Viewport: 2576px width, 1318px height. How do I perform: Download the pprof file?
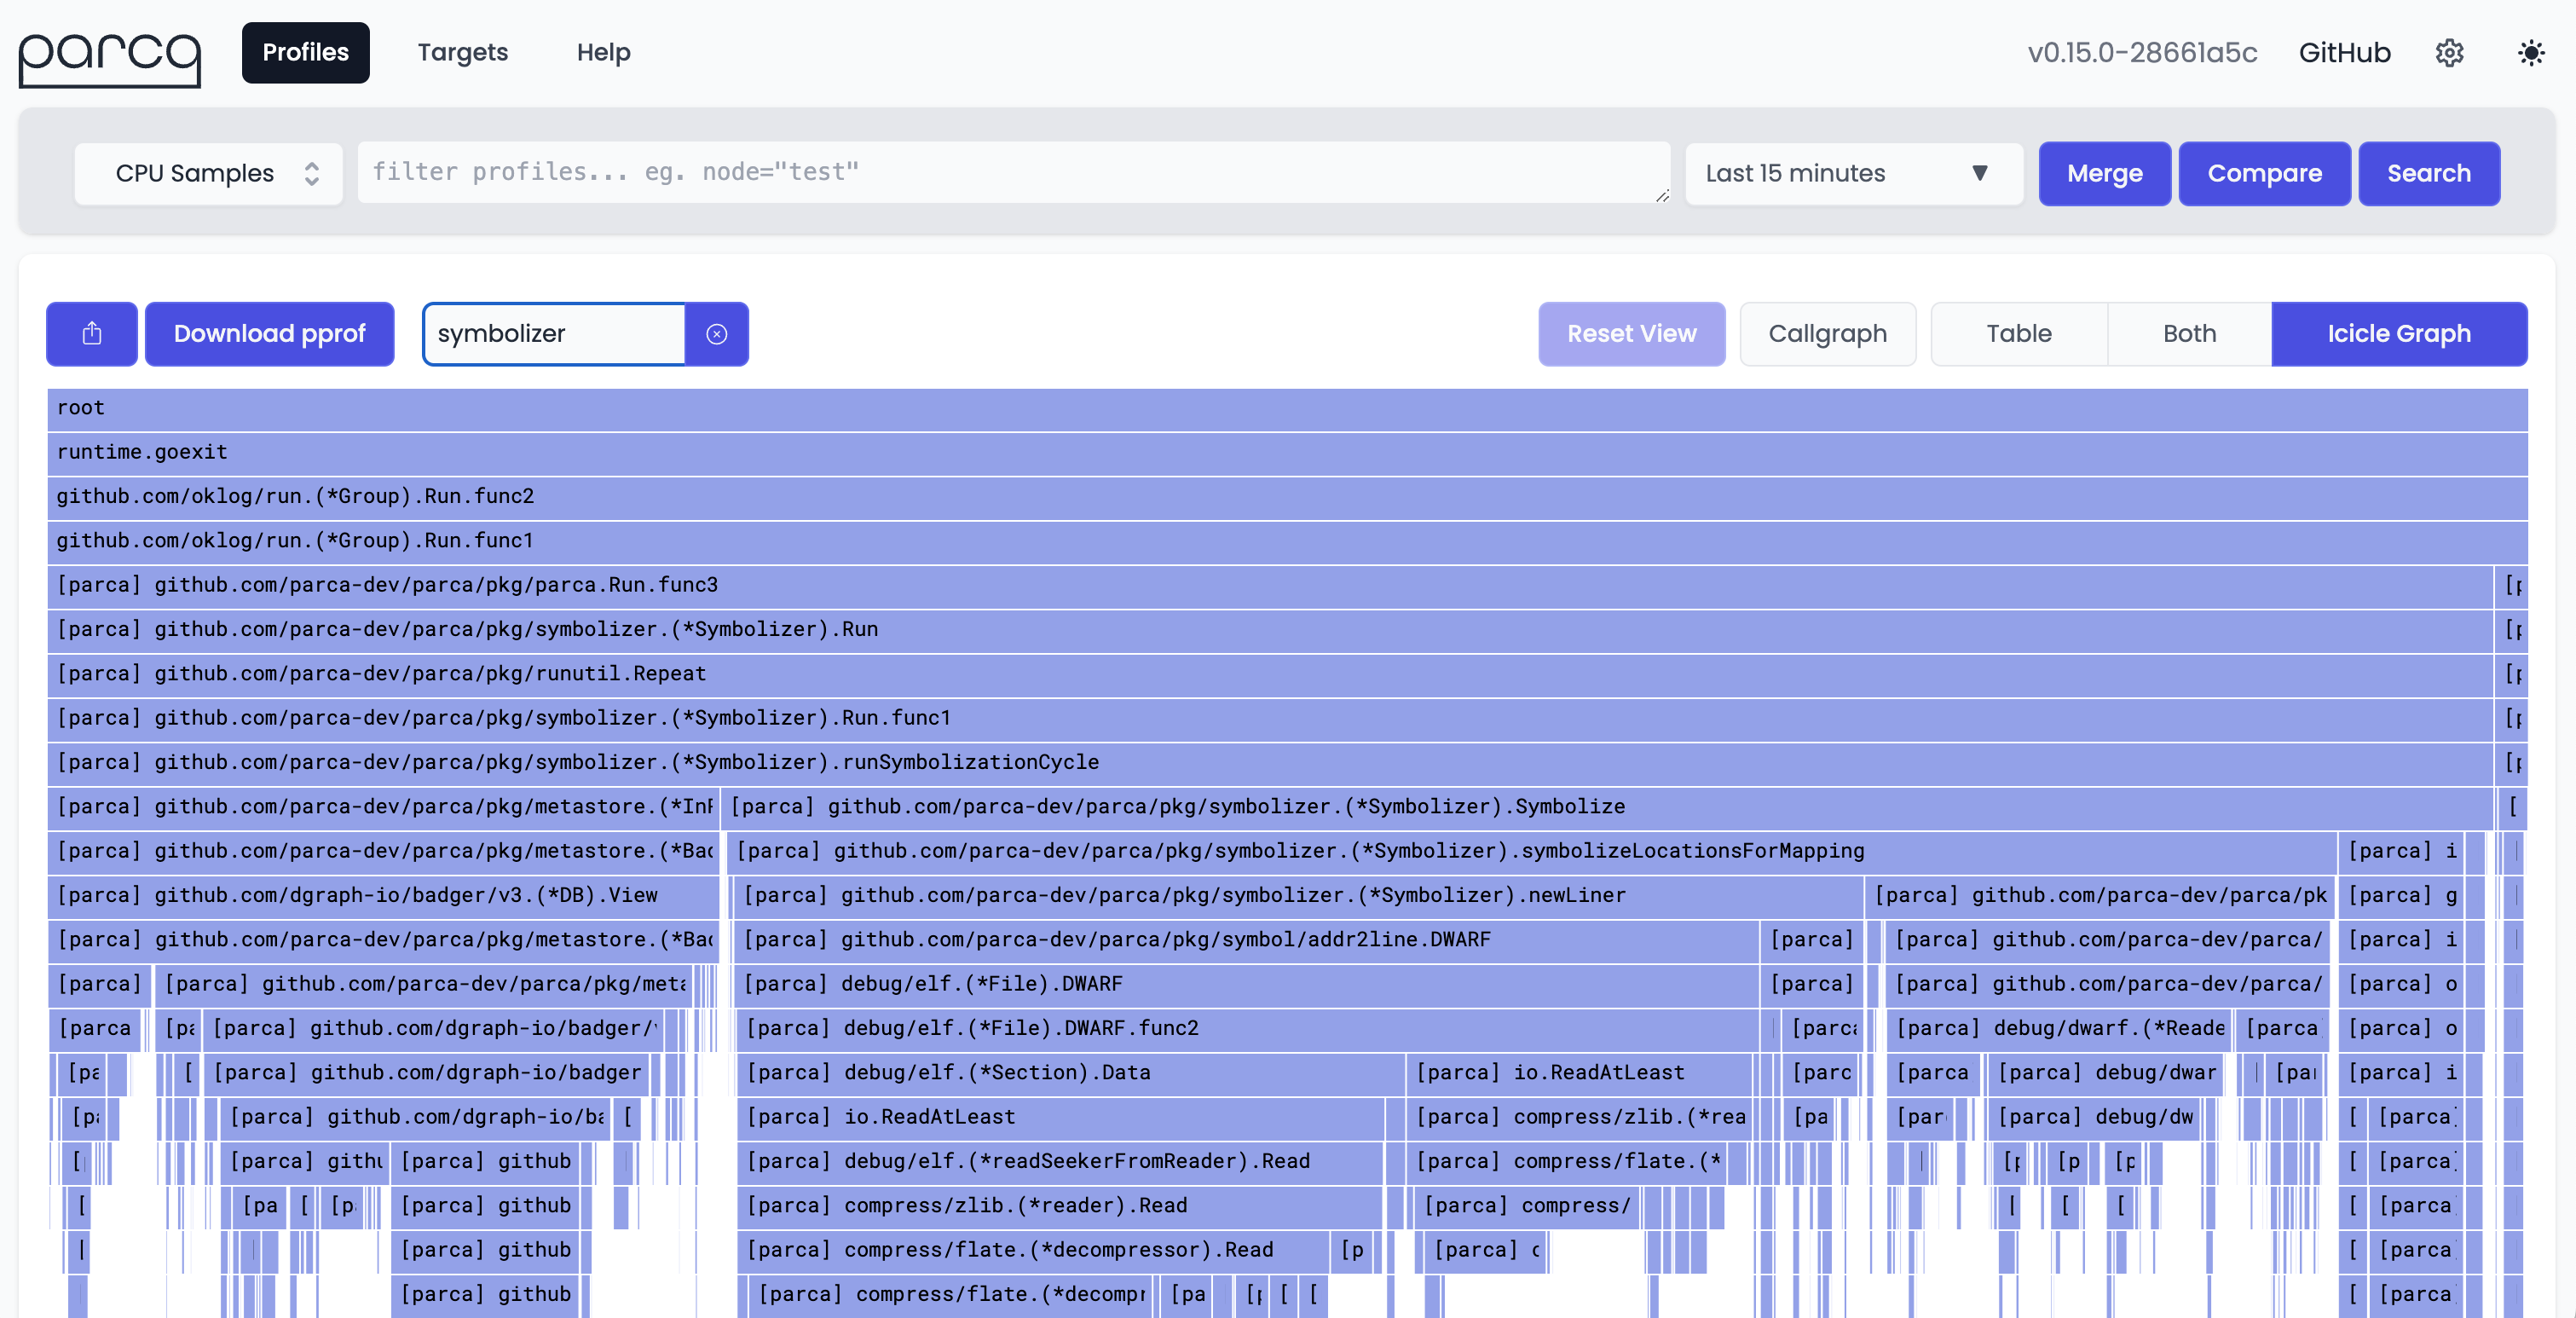click(x=270, y=334)
